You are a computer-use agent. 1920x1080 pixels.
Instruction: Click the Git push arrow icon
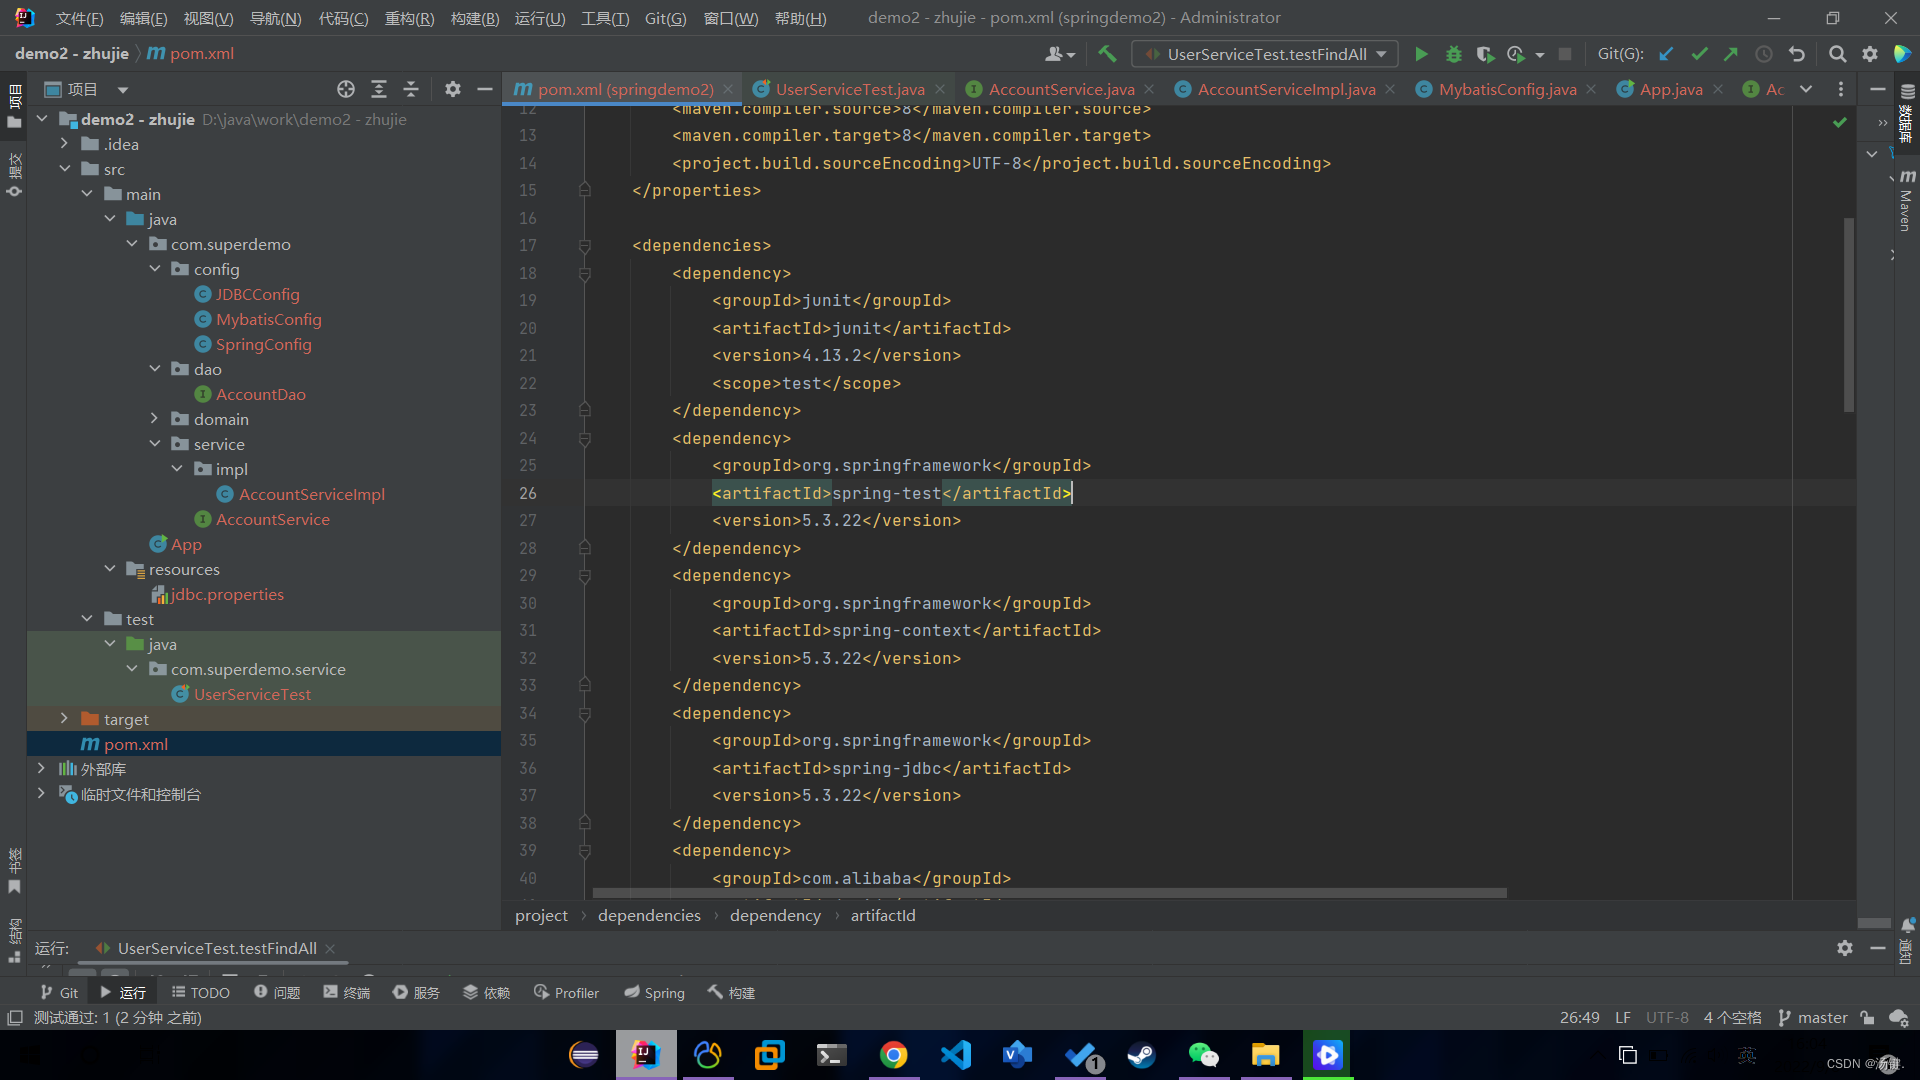point(1731,54)
